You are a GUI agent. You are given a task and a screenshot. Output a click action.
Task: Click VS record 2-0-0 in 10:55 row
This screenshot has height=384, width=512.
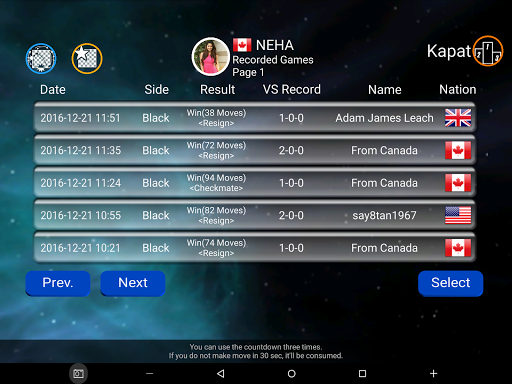click(x=291, y=215)
